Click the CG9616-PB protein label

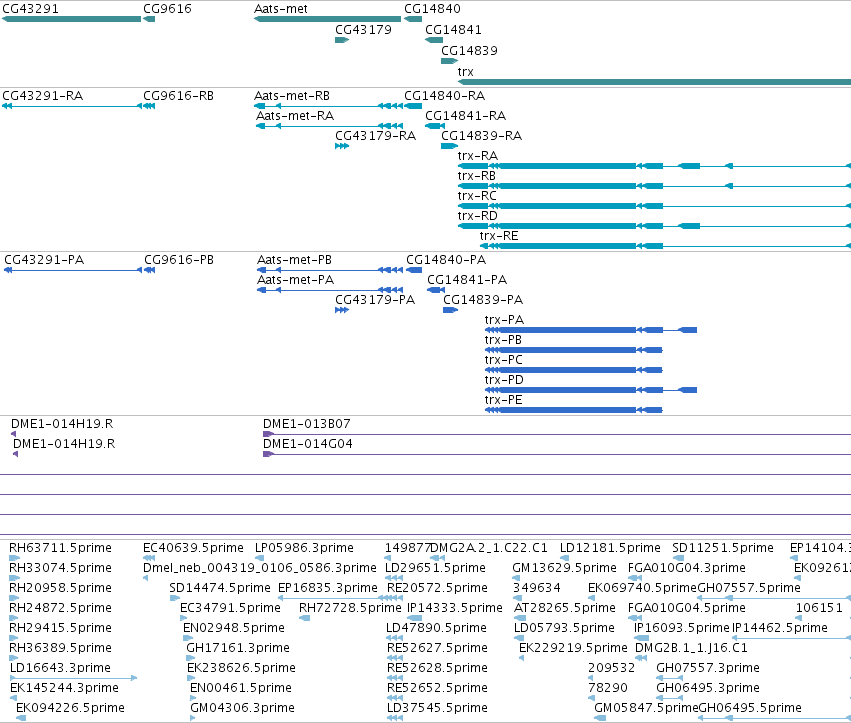coord(179,260)
